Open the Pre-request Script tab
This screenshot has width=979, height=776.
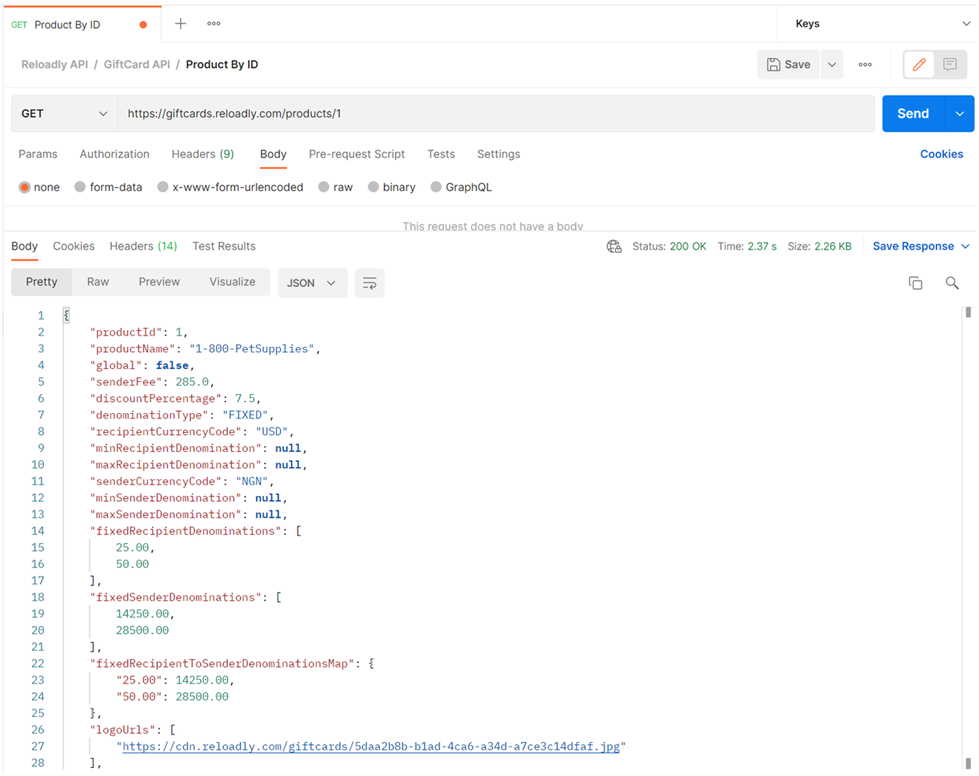point(357,154)
